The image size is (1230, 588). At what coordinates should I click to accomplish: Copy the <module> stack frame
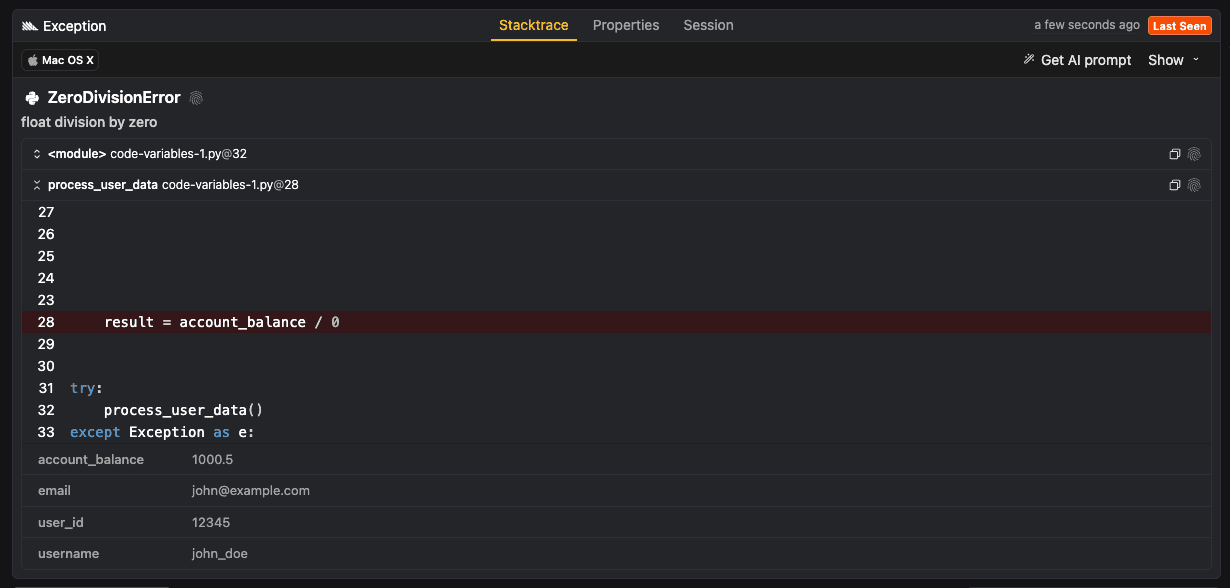[1175, 154]
